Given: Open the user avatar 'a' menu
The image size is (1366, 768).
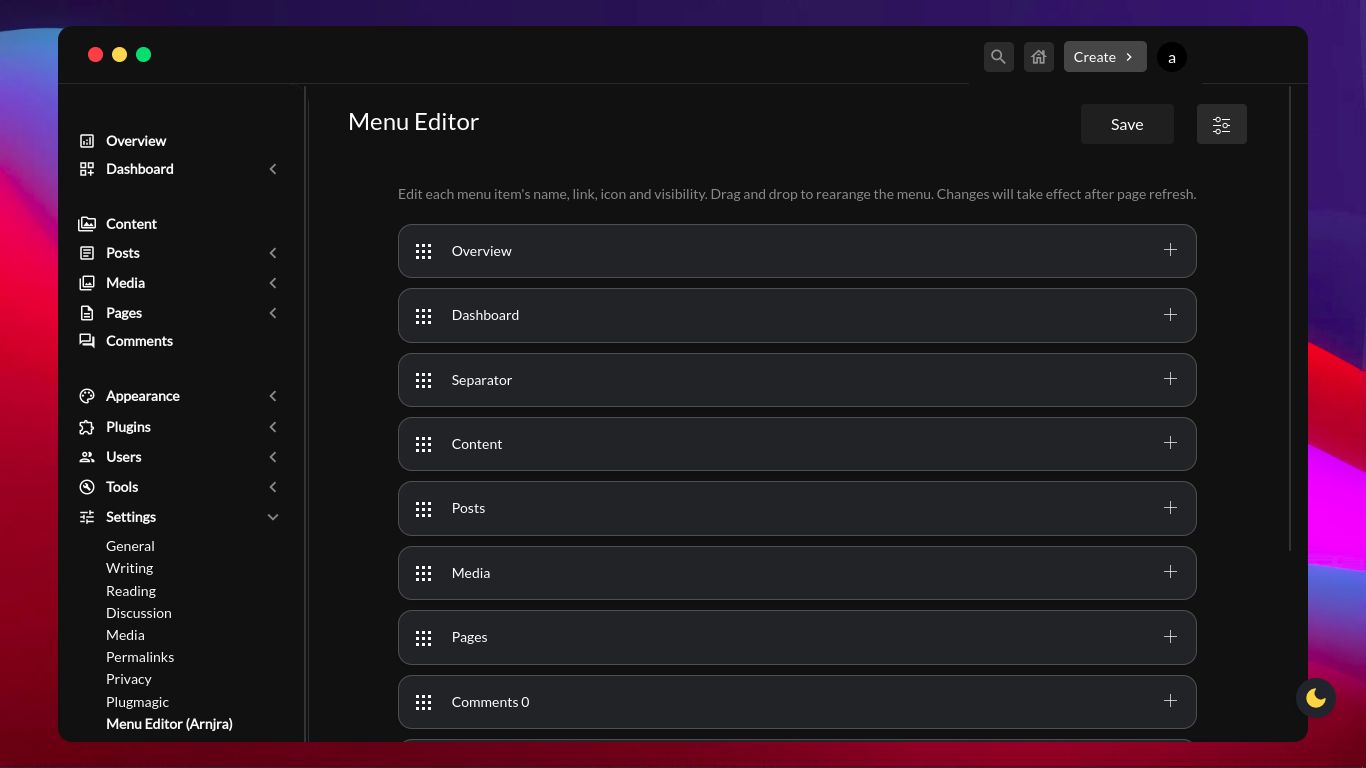Looking at the screenshot, I should point(1172,58).
